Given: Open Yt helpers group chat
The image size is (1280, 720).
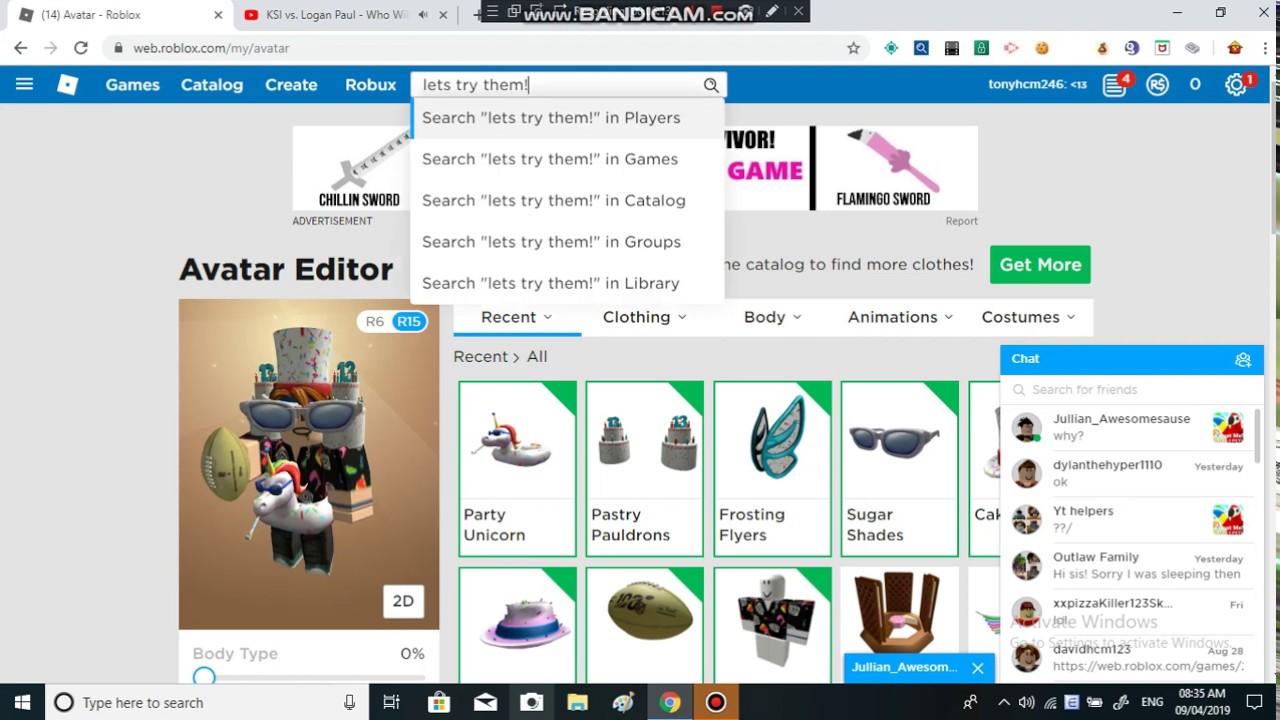Looking at the screenshot, I should coord(1127,519).
